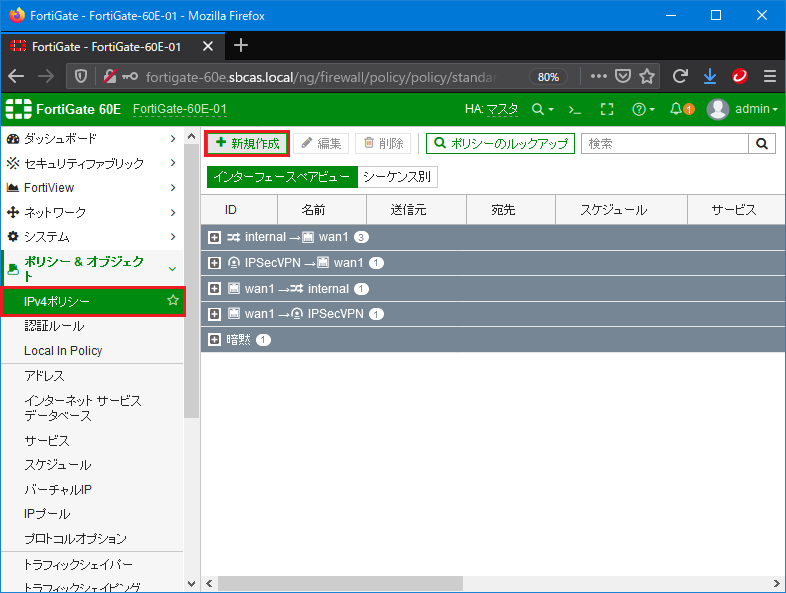Open IPプール page
Viewport: 786px width, 593px height.
(x=47, y=514)
